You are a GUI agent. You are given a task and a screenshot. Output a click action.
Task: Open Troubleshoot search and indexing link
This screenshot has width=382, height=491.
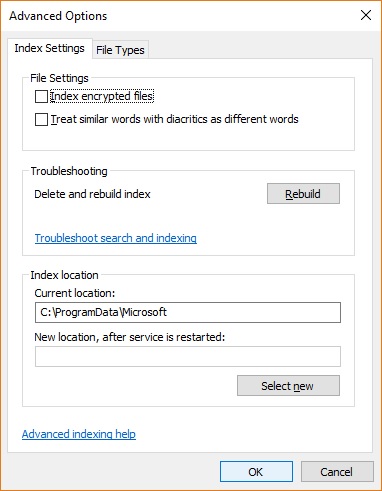[x=116, y=238]
